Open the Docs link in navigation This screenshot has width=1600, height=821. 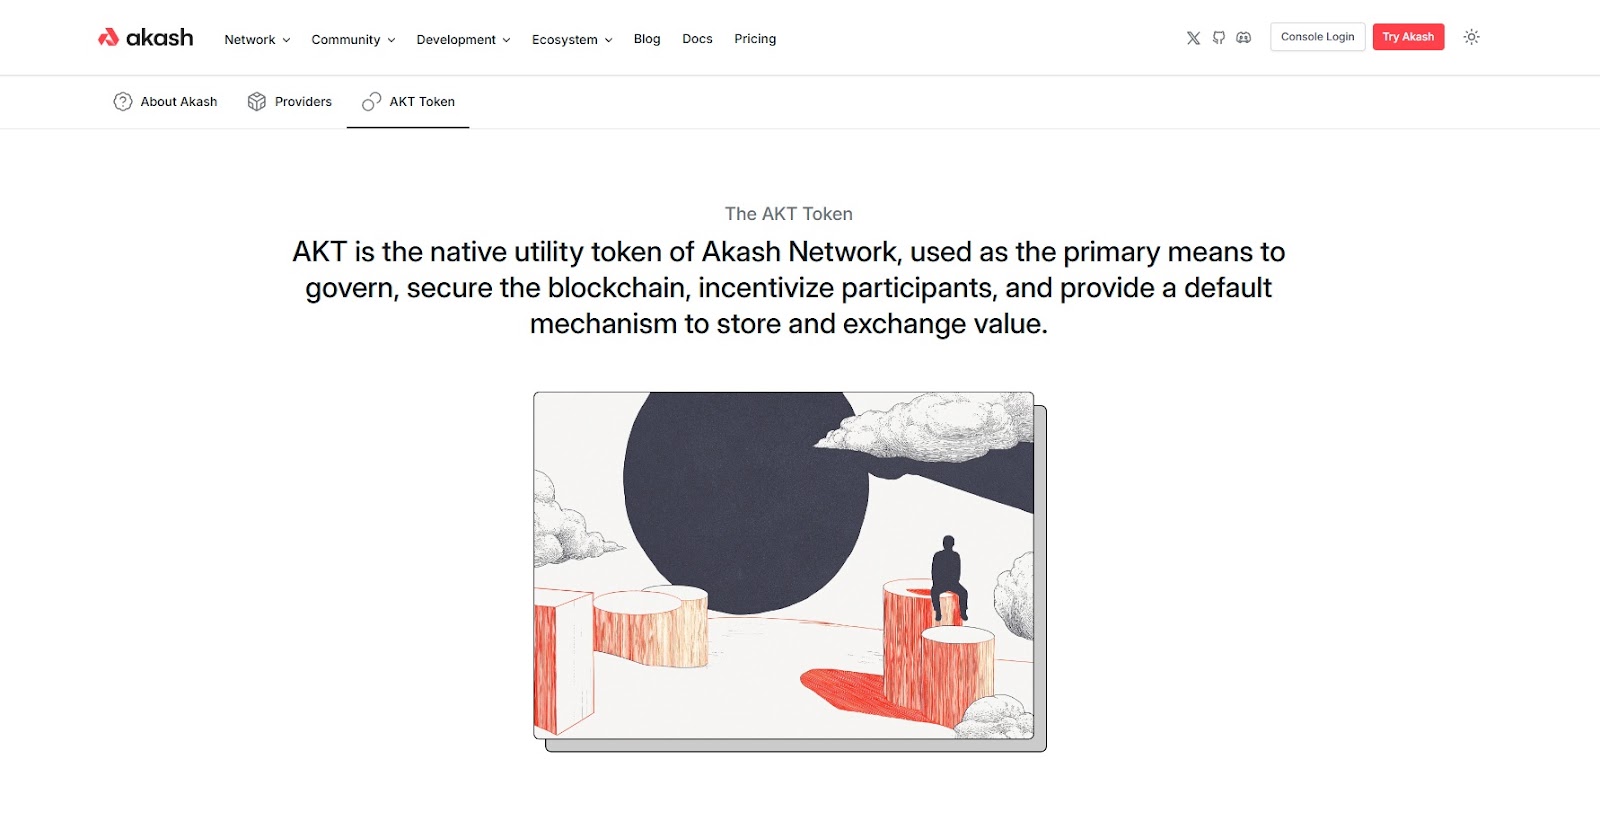(x=697, y=39)
